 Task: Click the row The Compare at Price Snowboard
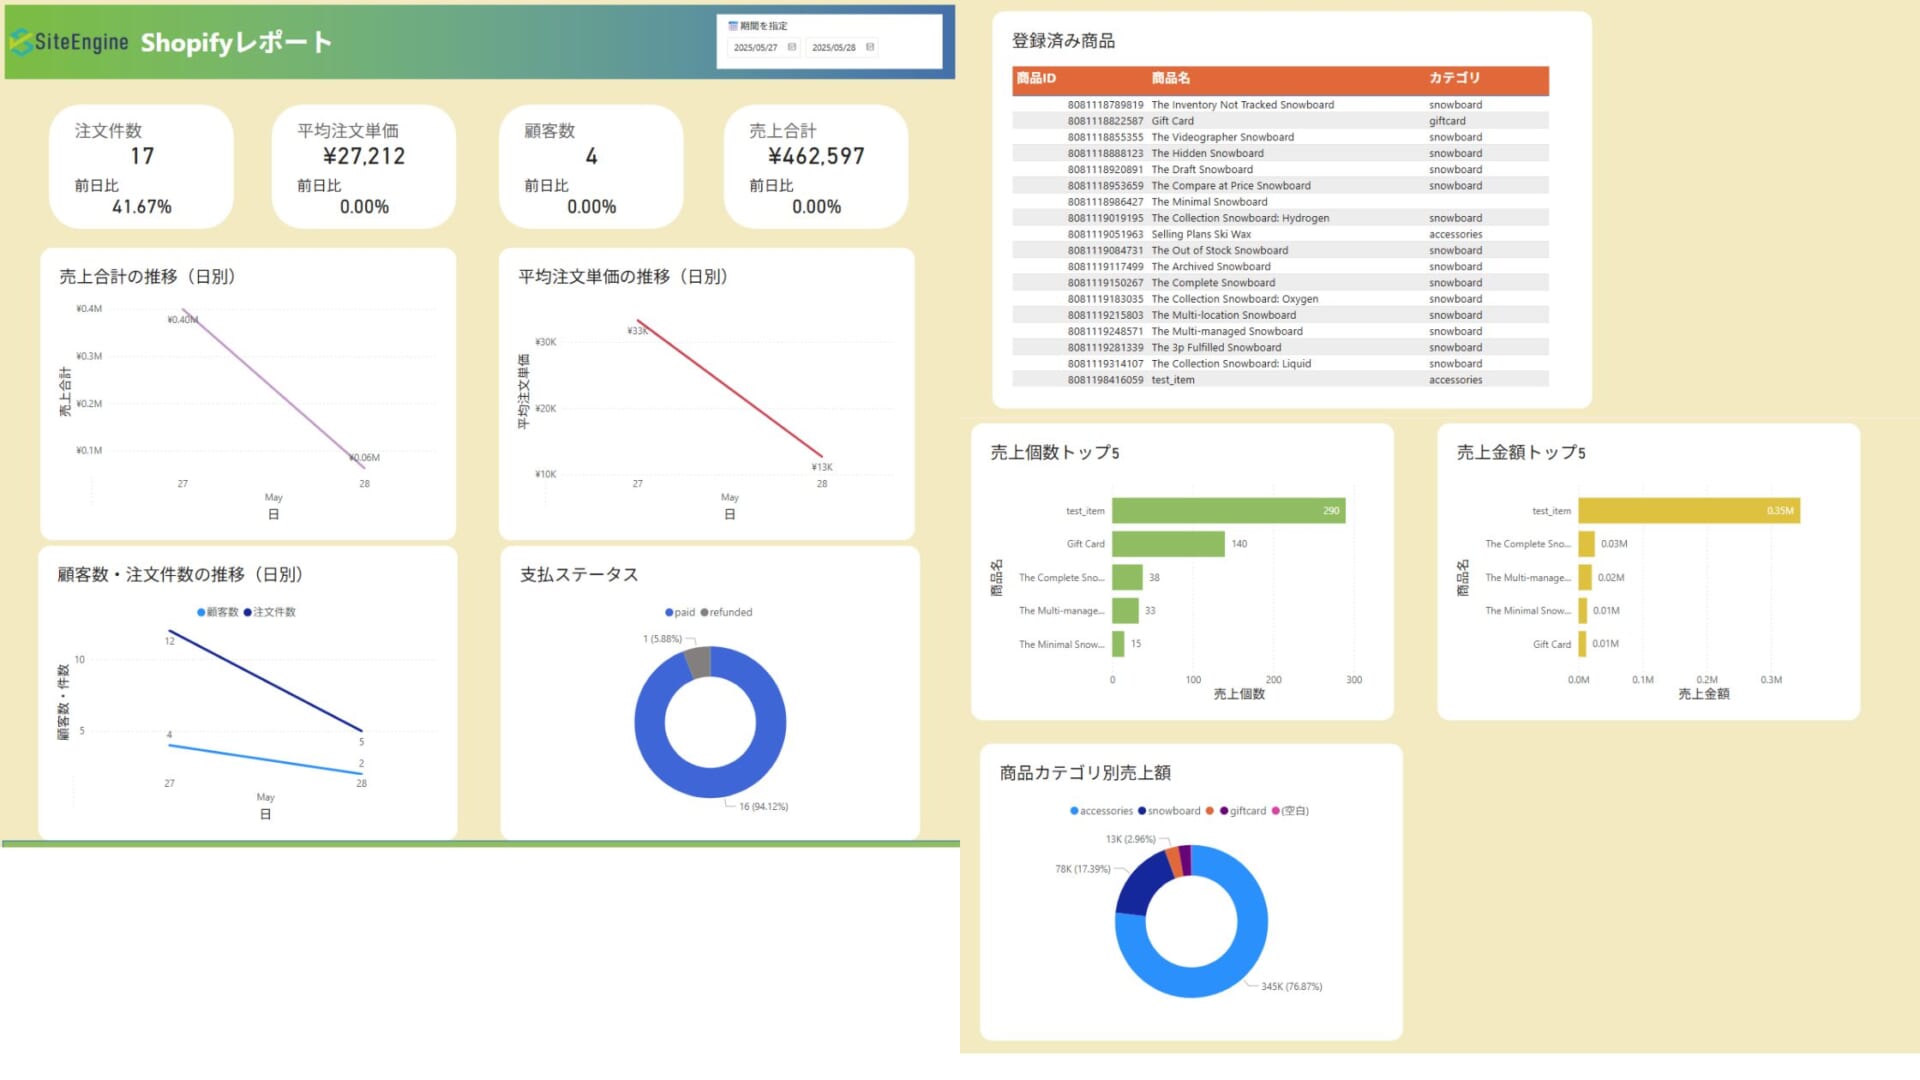tap(1280, 186)
